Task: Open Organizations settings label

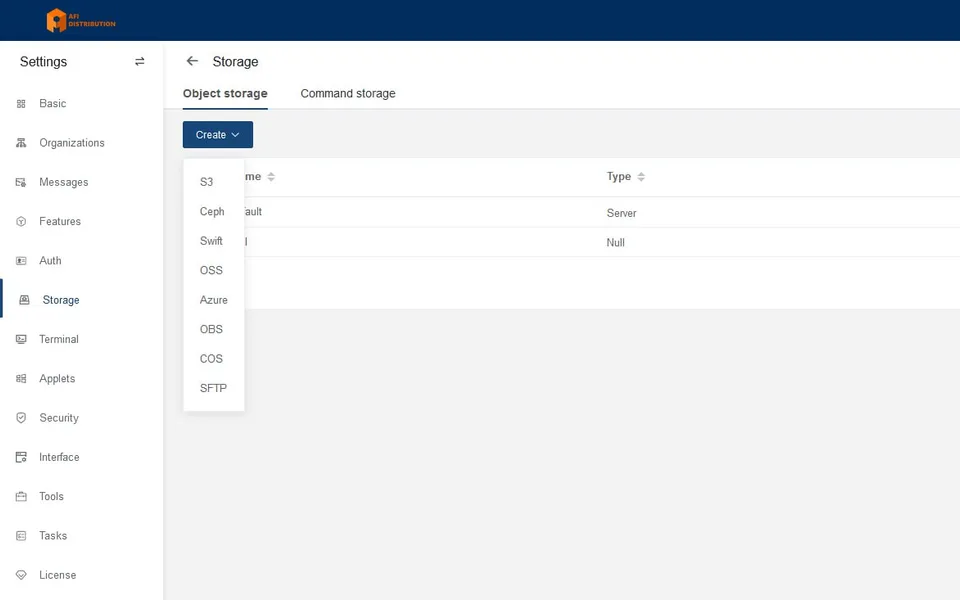Action: 72,143
